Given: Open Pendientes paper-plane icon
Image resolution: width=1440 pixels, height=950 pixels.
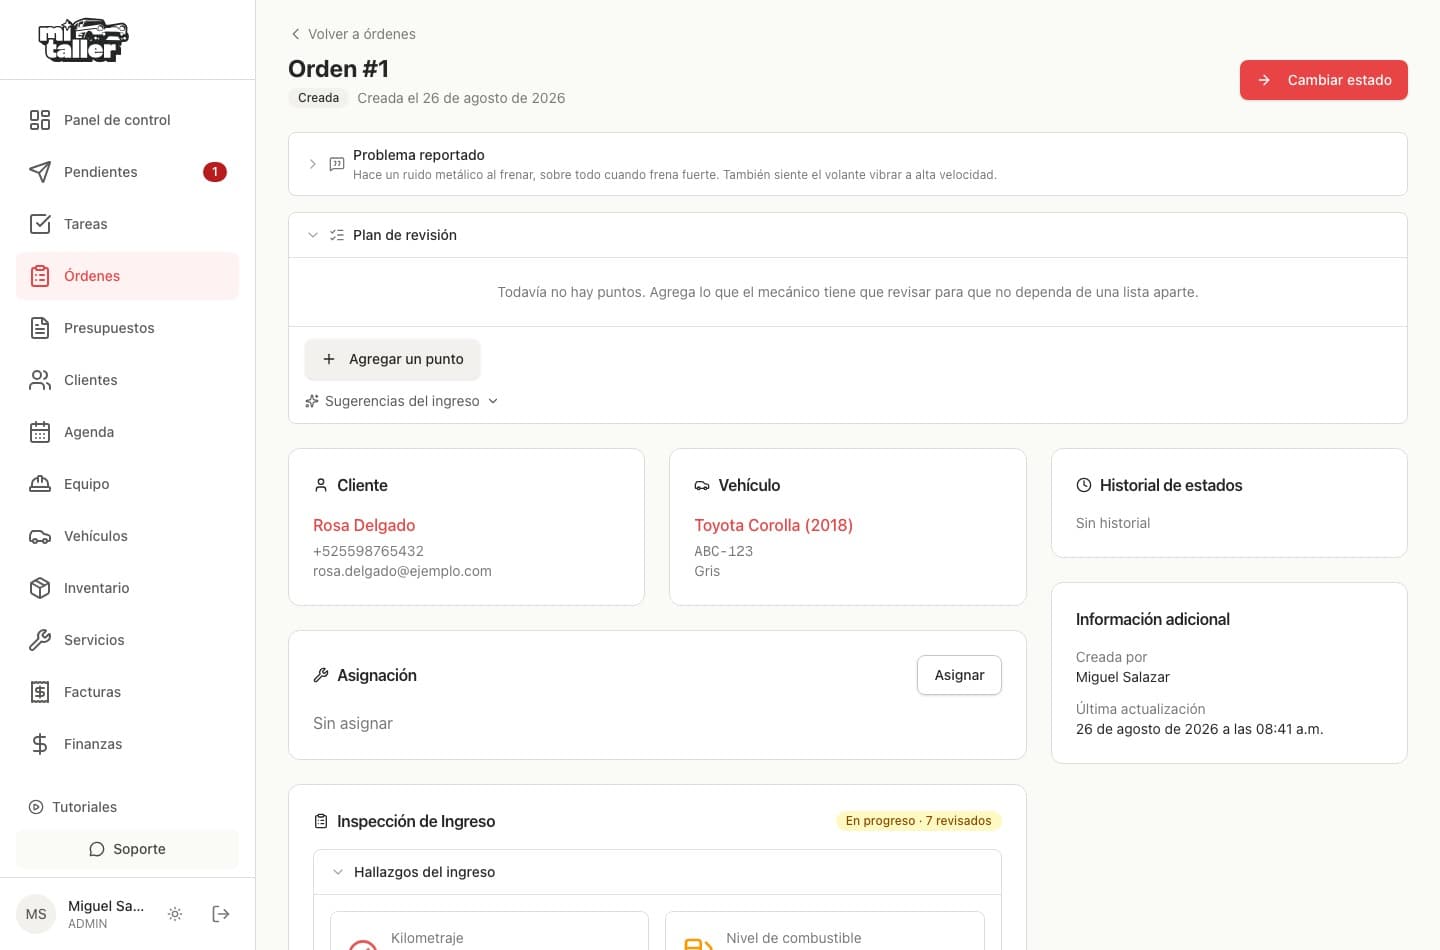Looking at the screenshot, I should point(40,172).
